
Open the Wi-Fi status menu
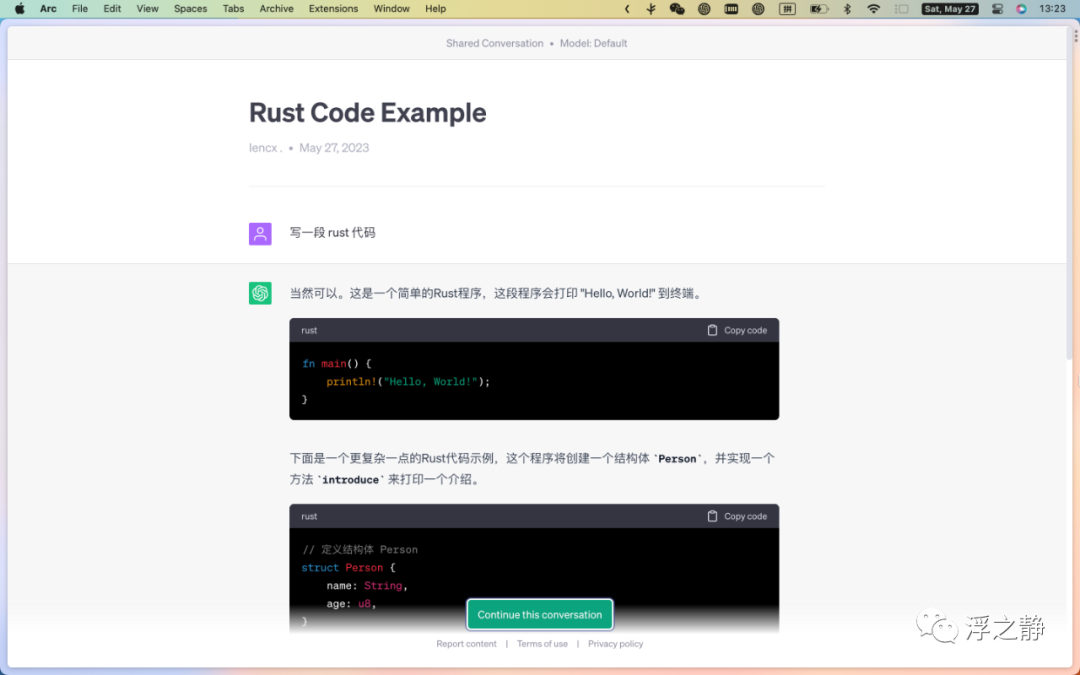point(873,9)
